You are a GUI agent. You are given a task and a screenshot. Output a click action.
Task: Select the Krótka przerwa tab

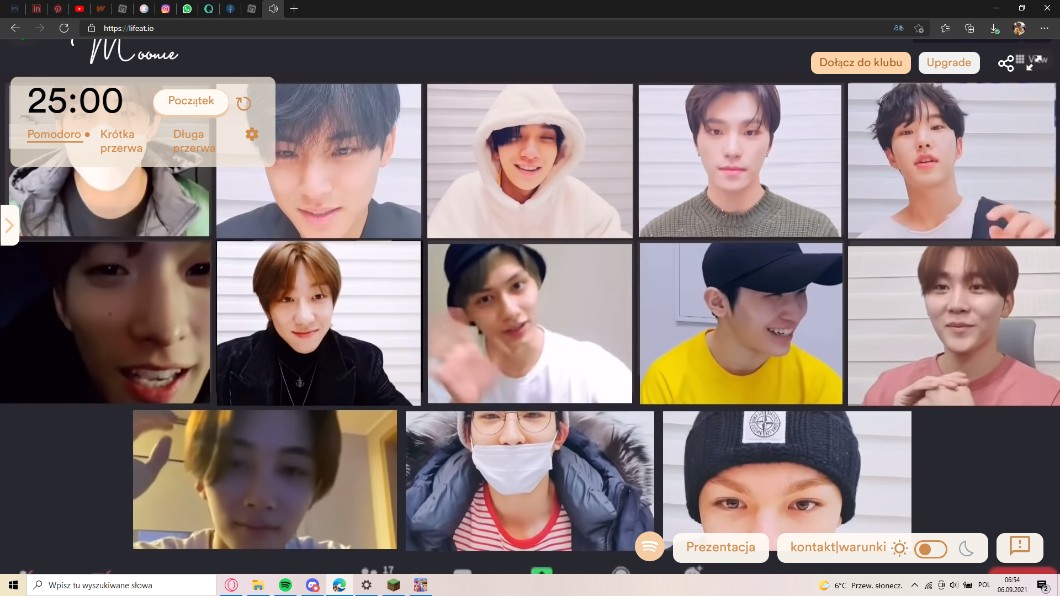tap(121, 141)
